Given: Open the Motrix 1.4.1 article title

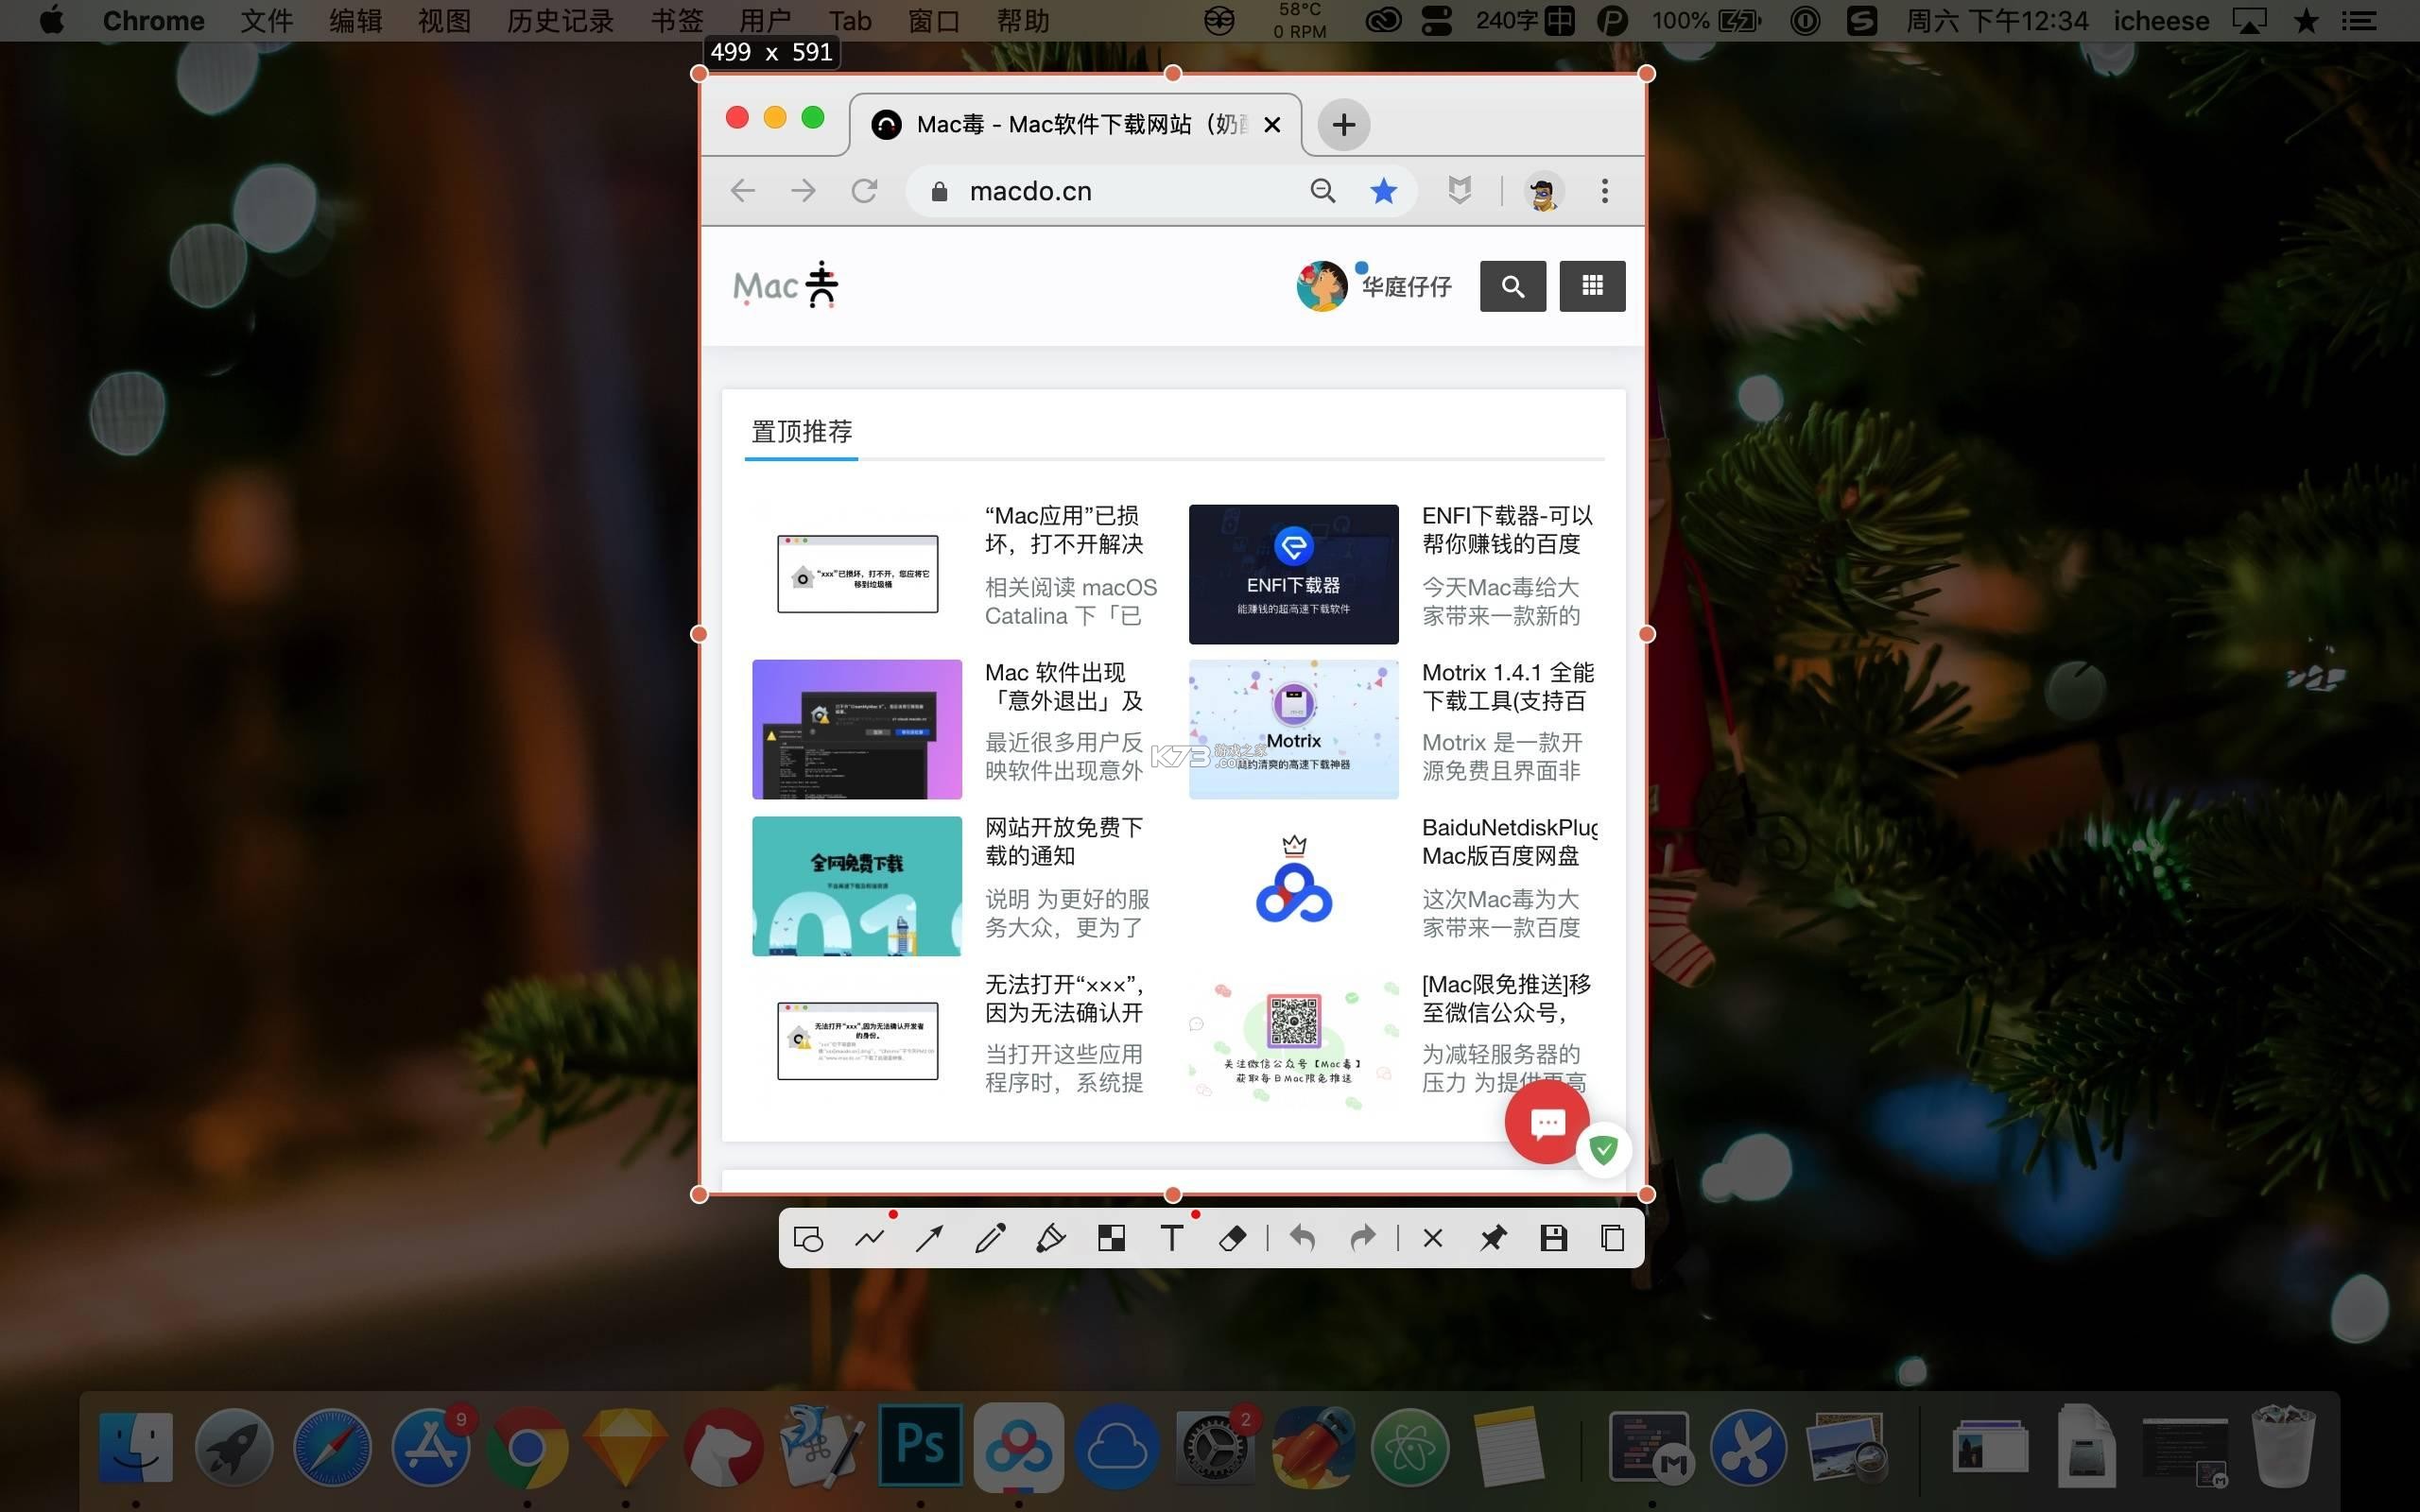Looking at the screenshot, I should click(1507, 686).
